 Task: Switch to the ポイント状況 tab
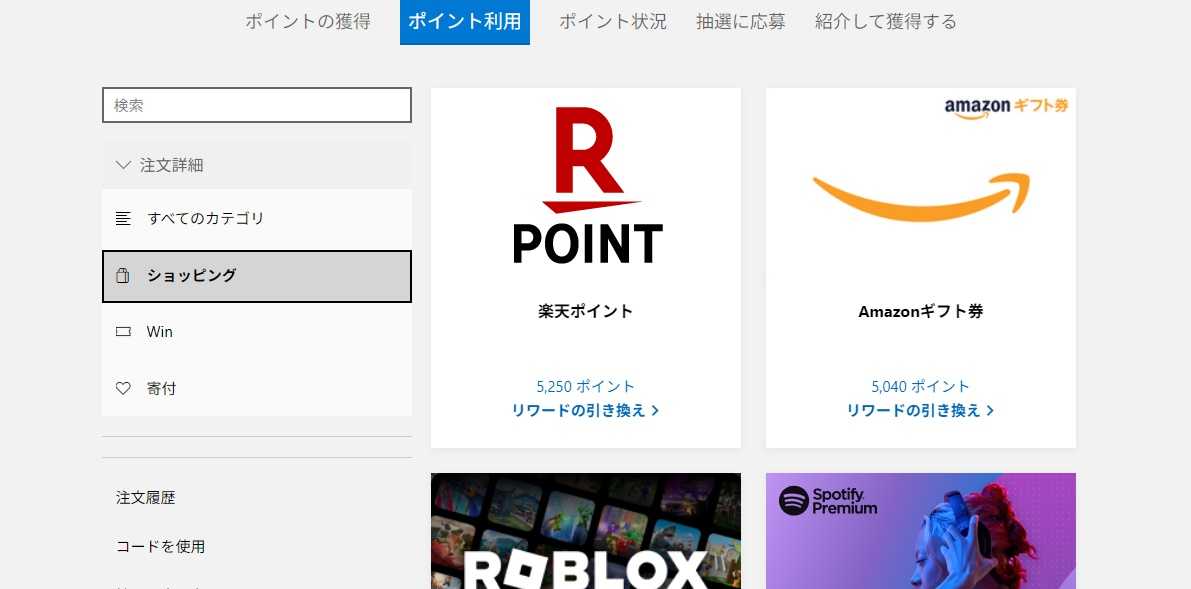tap(613, 21)
